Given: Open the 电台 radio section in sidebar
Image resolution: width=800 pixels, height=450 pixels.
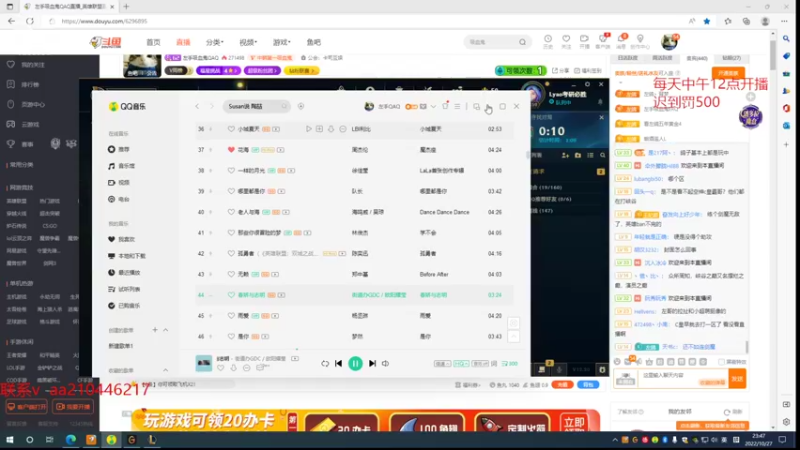Looking at the screenshot, I should coord(119,199).
